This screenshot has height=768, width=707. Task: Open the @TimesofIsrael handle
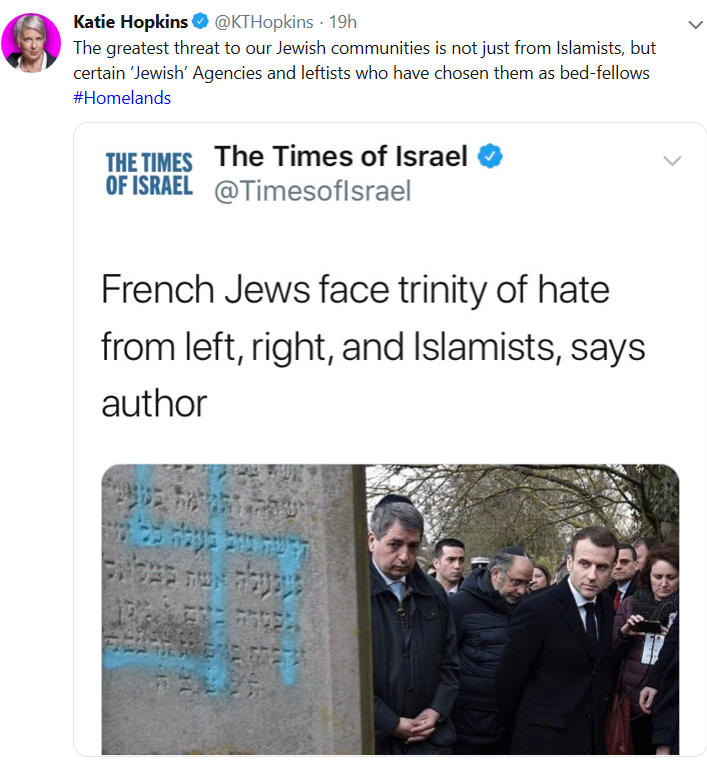click(312, 191)
